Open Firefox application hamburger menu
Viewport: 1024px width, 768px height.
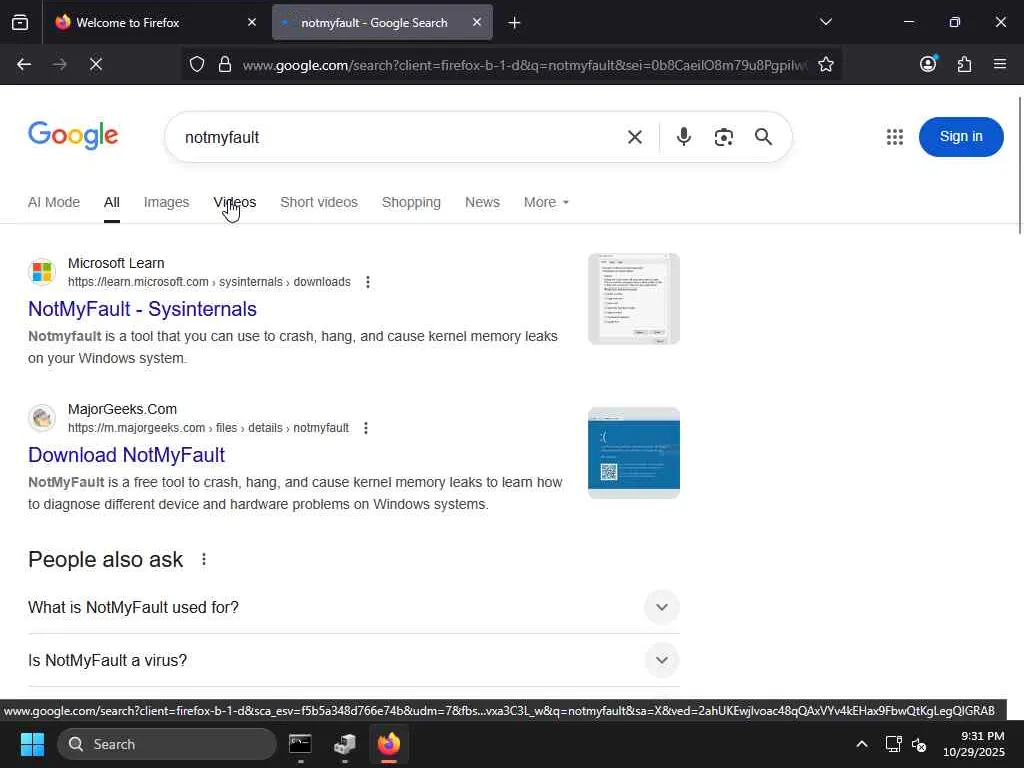coord(1000,64)
